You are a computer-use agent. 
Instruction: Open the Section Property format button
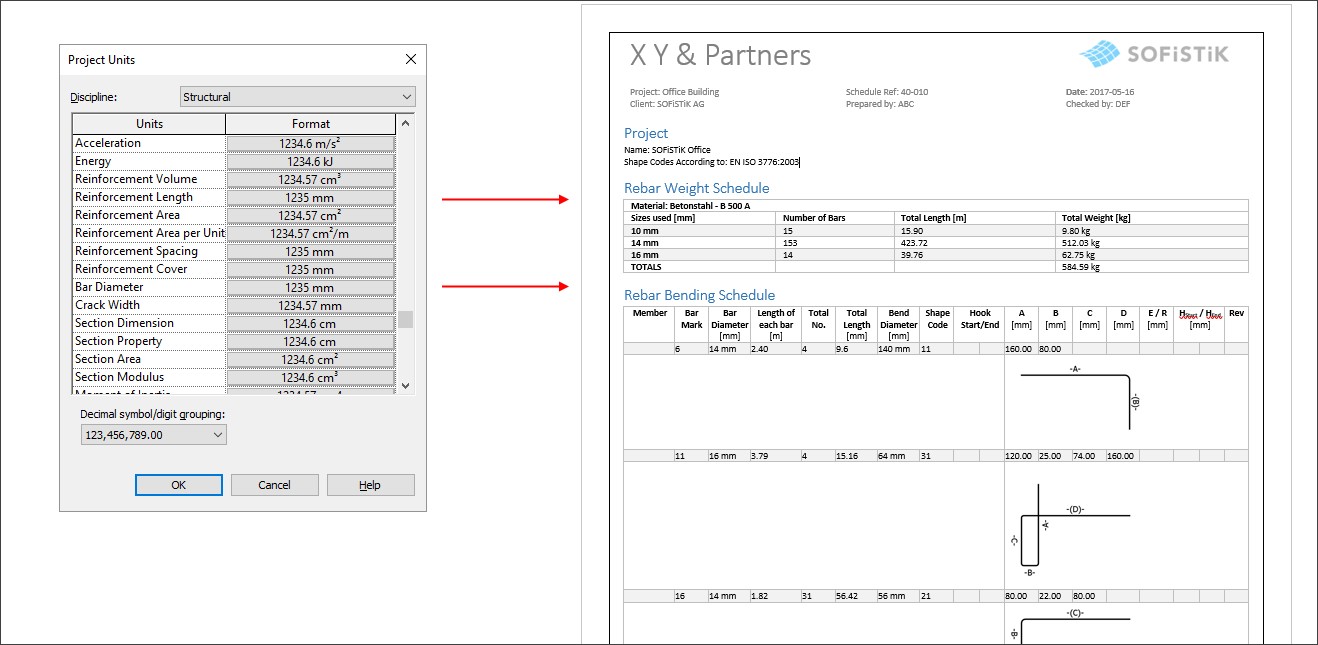click(x=311, y=341)
